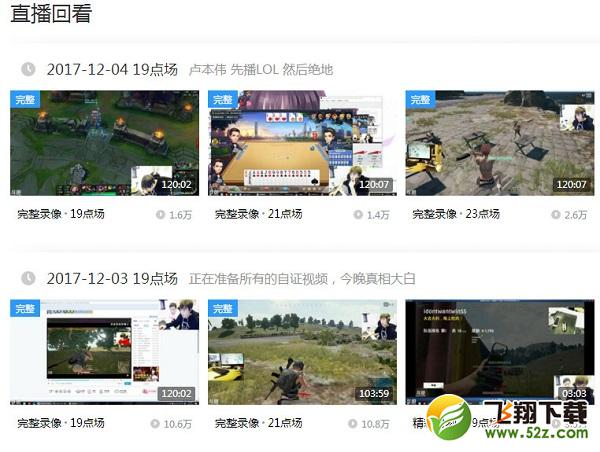Viewport: 600px width, 452px height.
Task: Click the 2017-12-03 19点场 session heading
Action: pyautogui.click(x=112, y=279)
